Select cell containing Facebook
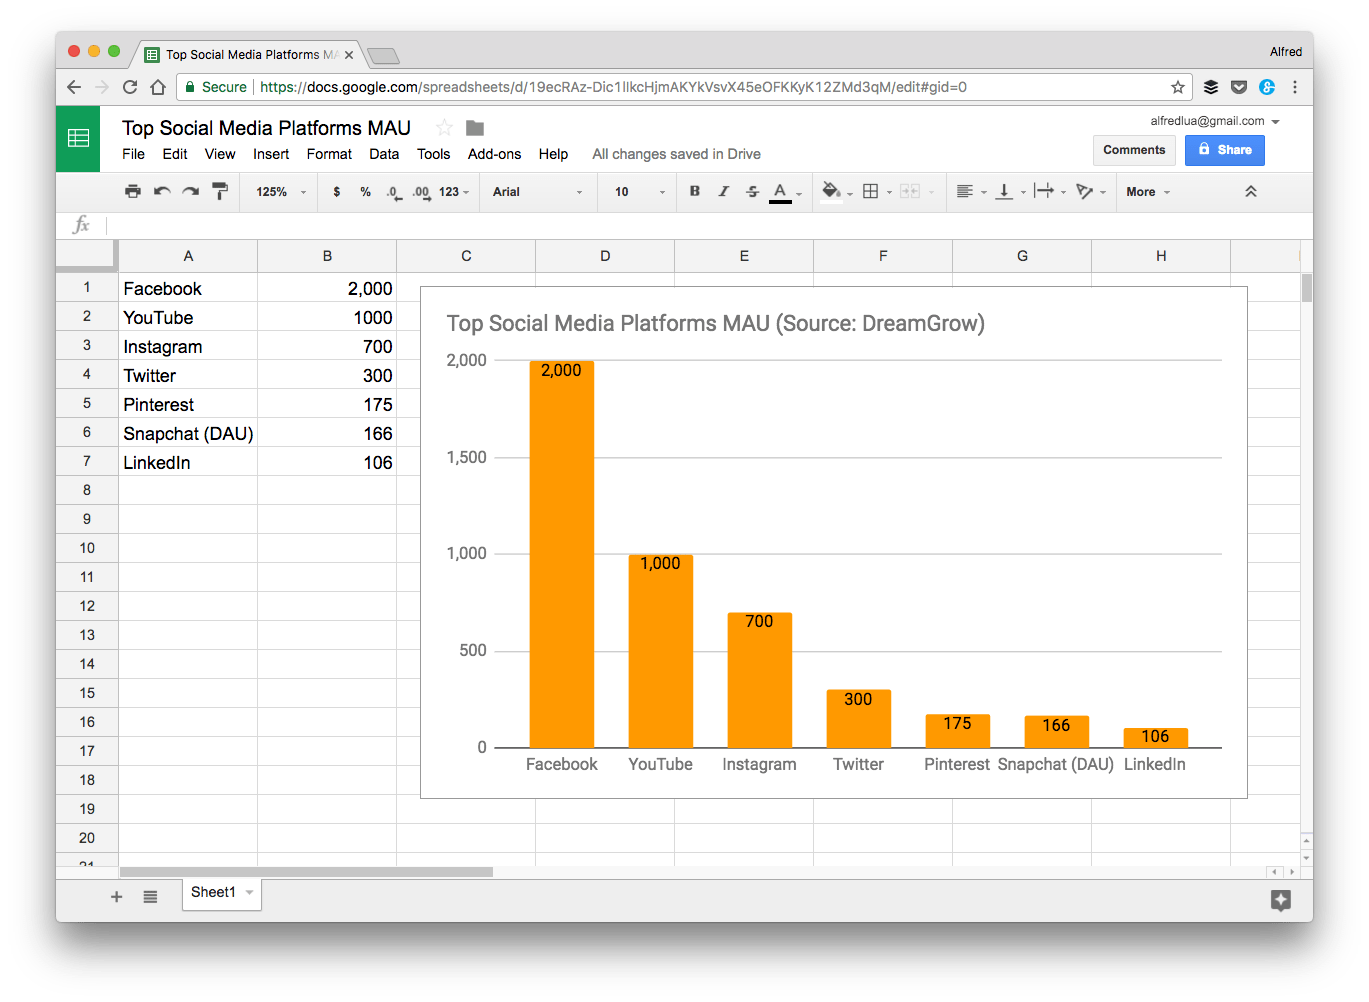 [188, 288]
